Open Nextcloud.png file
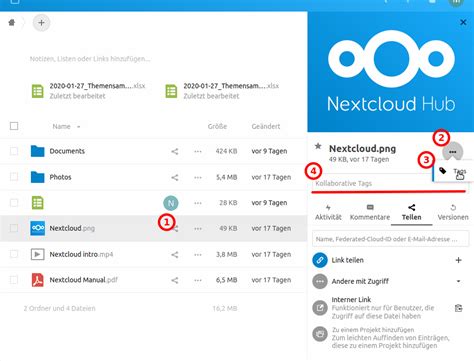Screen dimensions: 474x361 tap(72, 228)
